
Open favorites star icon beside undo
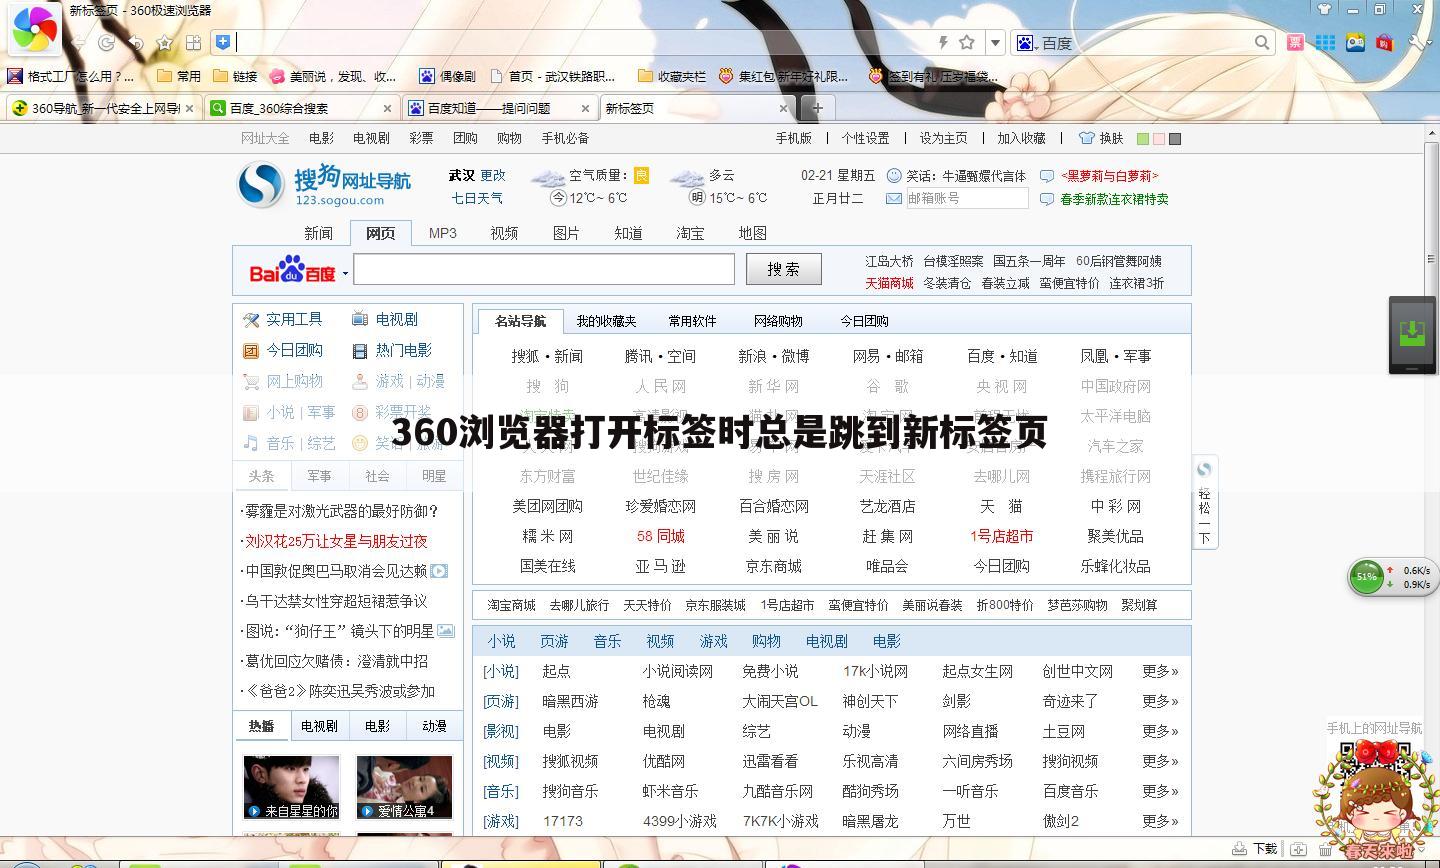tap(165, 43)
